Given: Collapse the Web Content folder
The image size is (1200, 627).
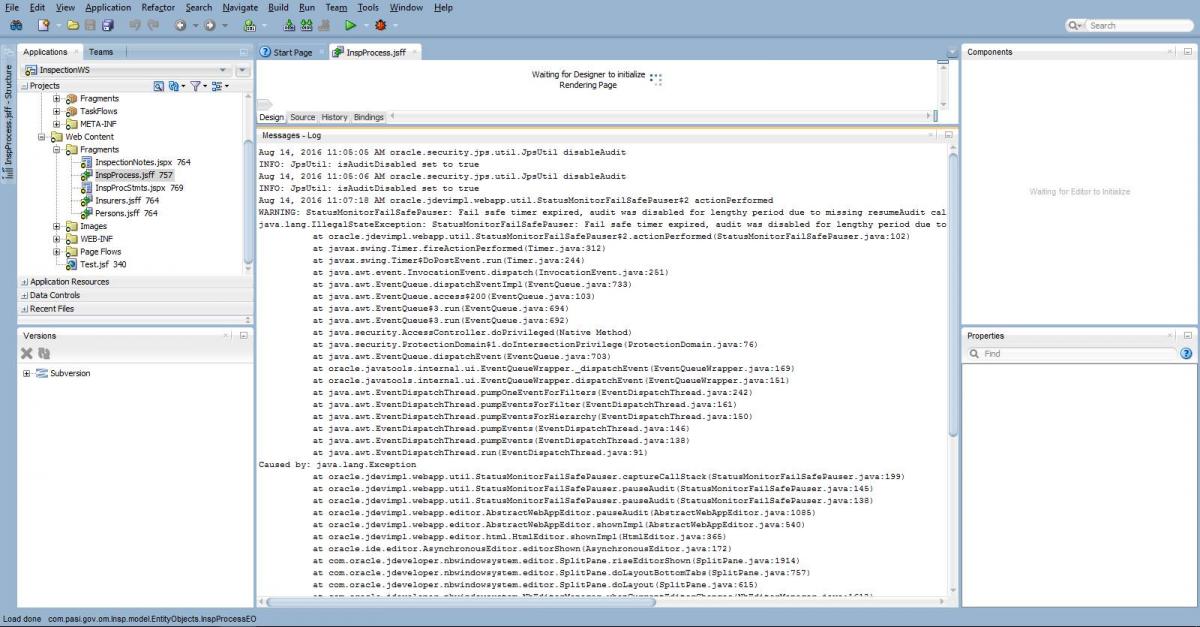Looking at the screenshot, I should 42,137.
